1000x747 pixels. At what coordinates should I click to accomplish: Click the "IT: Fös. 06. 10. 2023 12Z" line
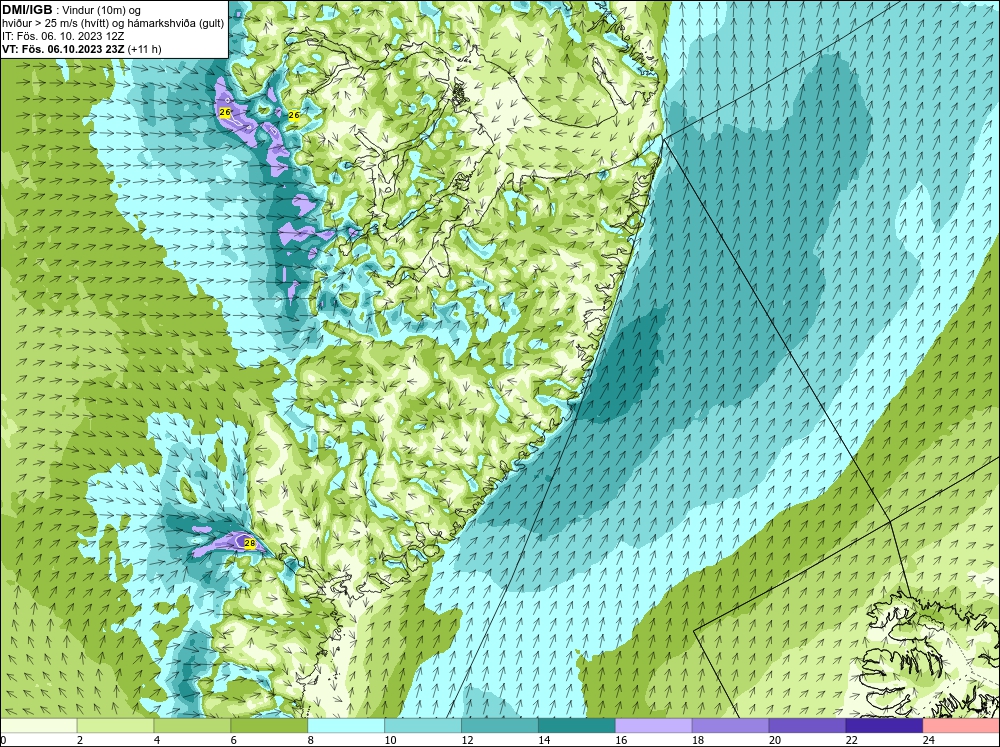(63, 36)
